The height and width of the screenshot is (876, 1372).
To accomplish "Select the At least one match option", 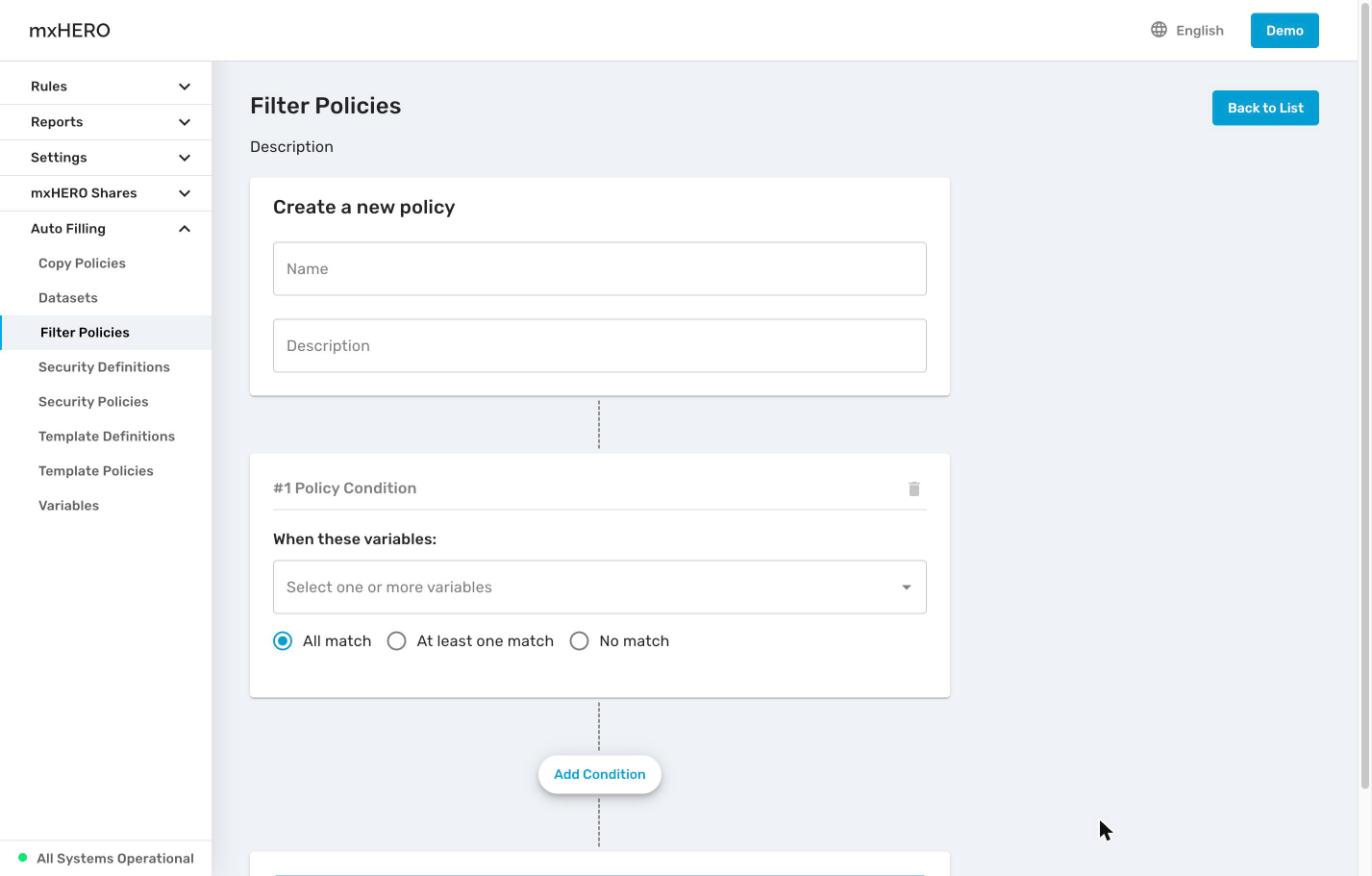I will (x=397, y=641).
